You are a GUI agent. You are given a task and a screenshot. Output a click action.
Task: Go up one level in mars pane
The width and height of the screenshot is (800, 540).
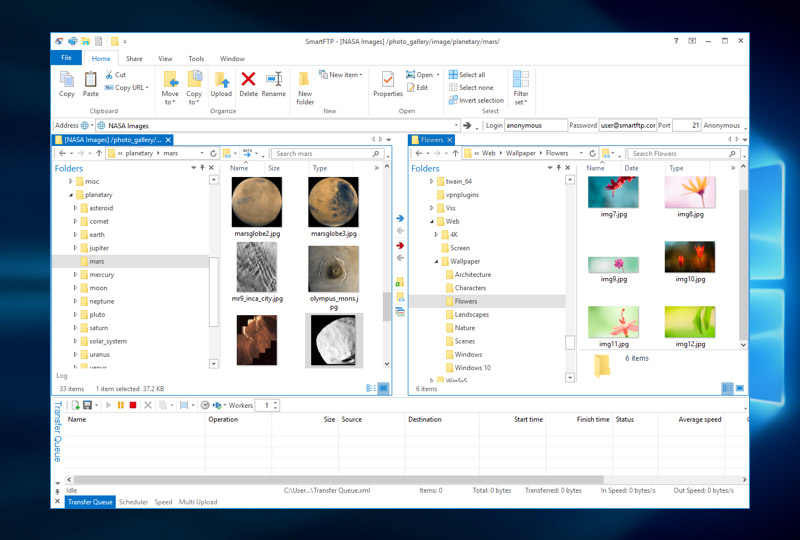(x=99, y=153)
